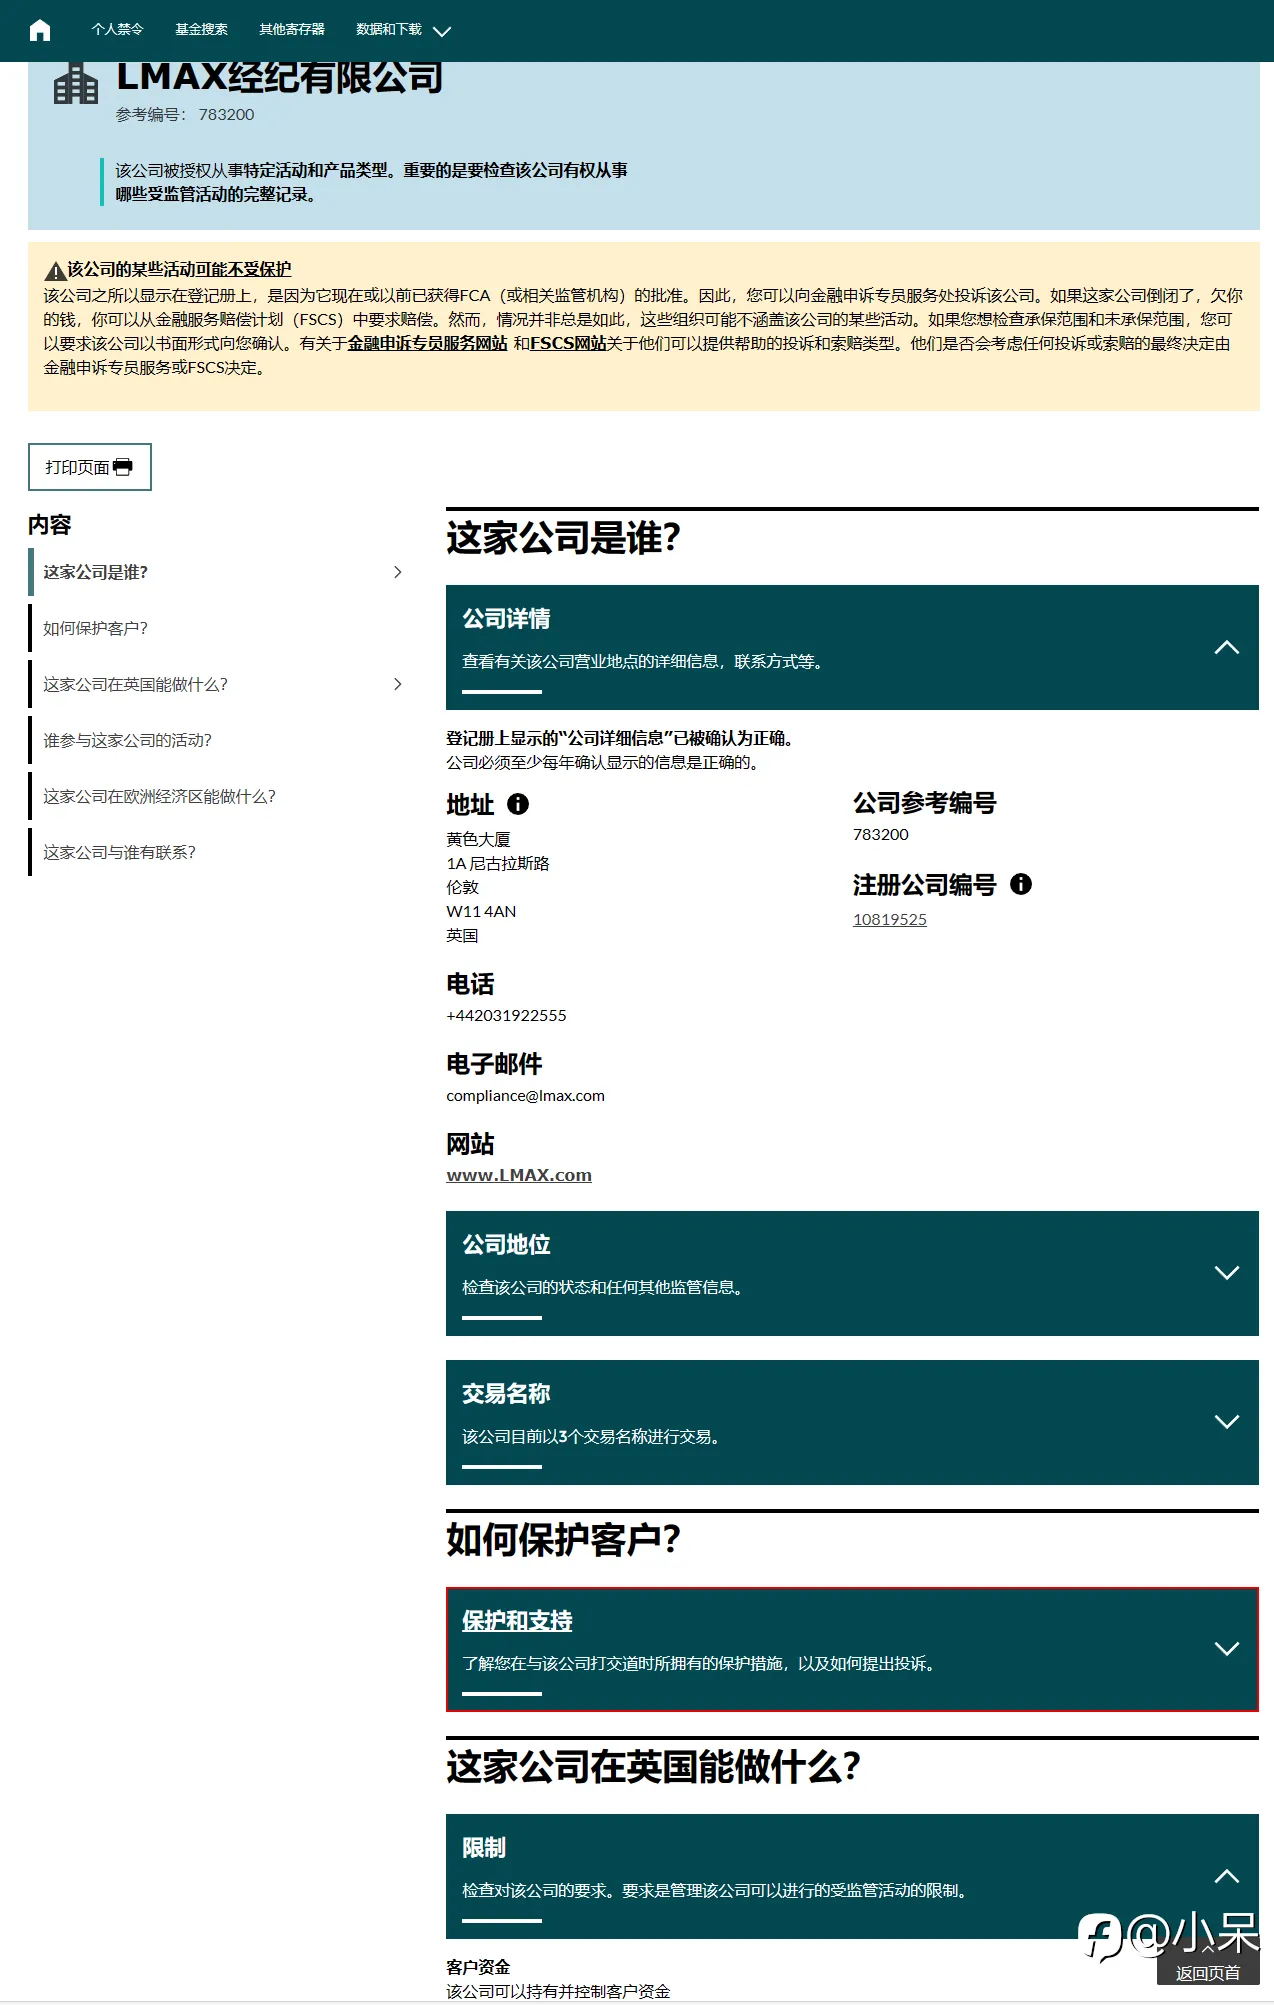
Task: Expand chevron next to sidebar 这家公司在英国能做什么?
Action: [x=398, y=684]
